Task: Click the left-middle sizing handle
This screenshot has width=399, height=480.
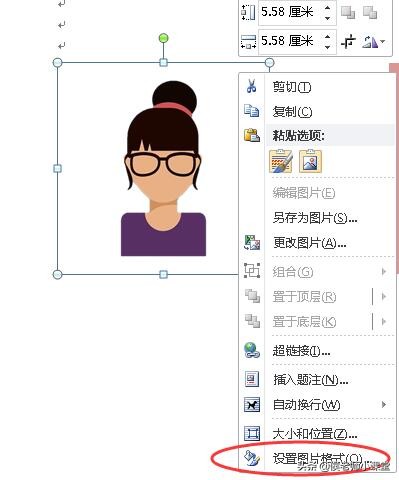Action: pyautogui.click(x=57, y=168)
